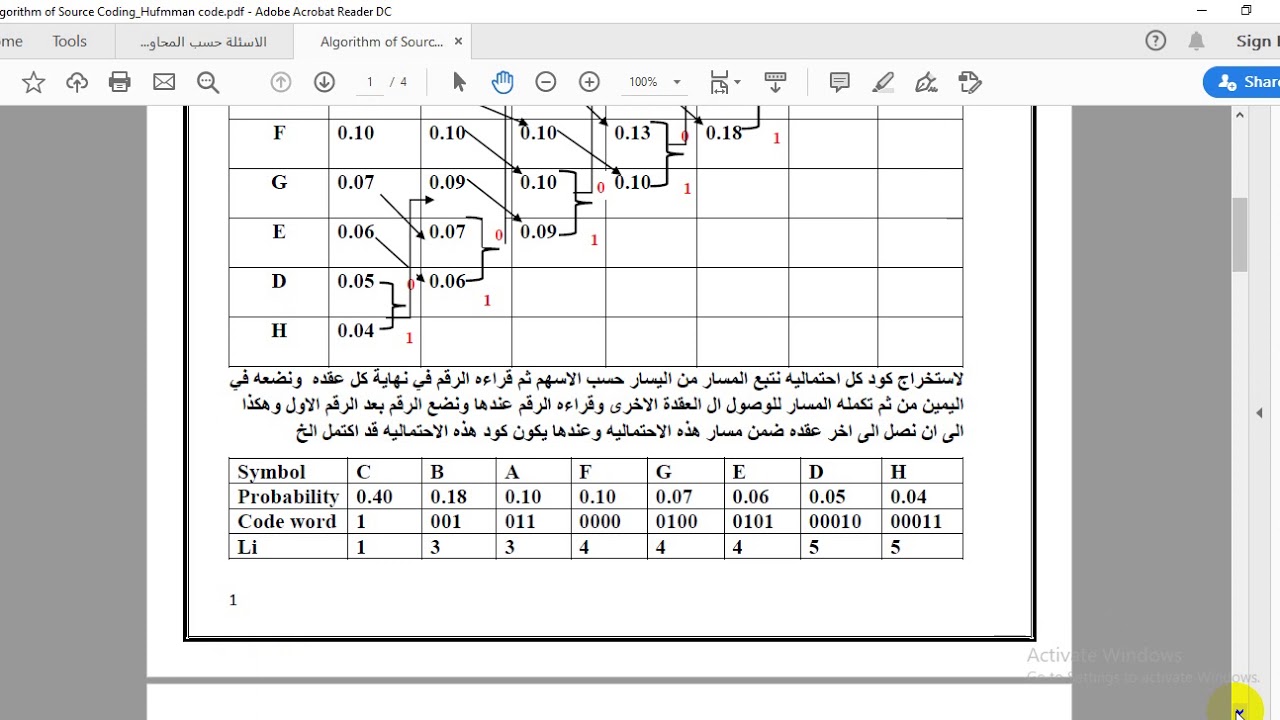Click Sign In link
Image resolution: width=1280 pixels, height=720 pixels.
[1257, 41]
